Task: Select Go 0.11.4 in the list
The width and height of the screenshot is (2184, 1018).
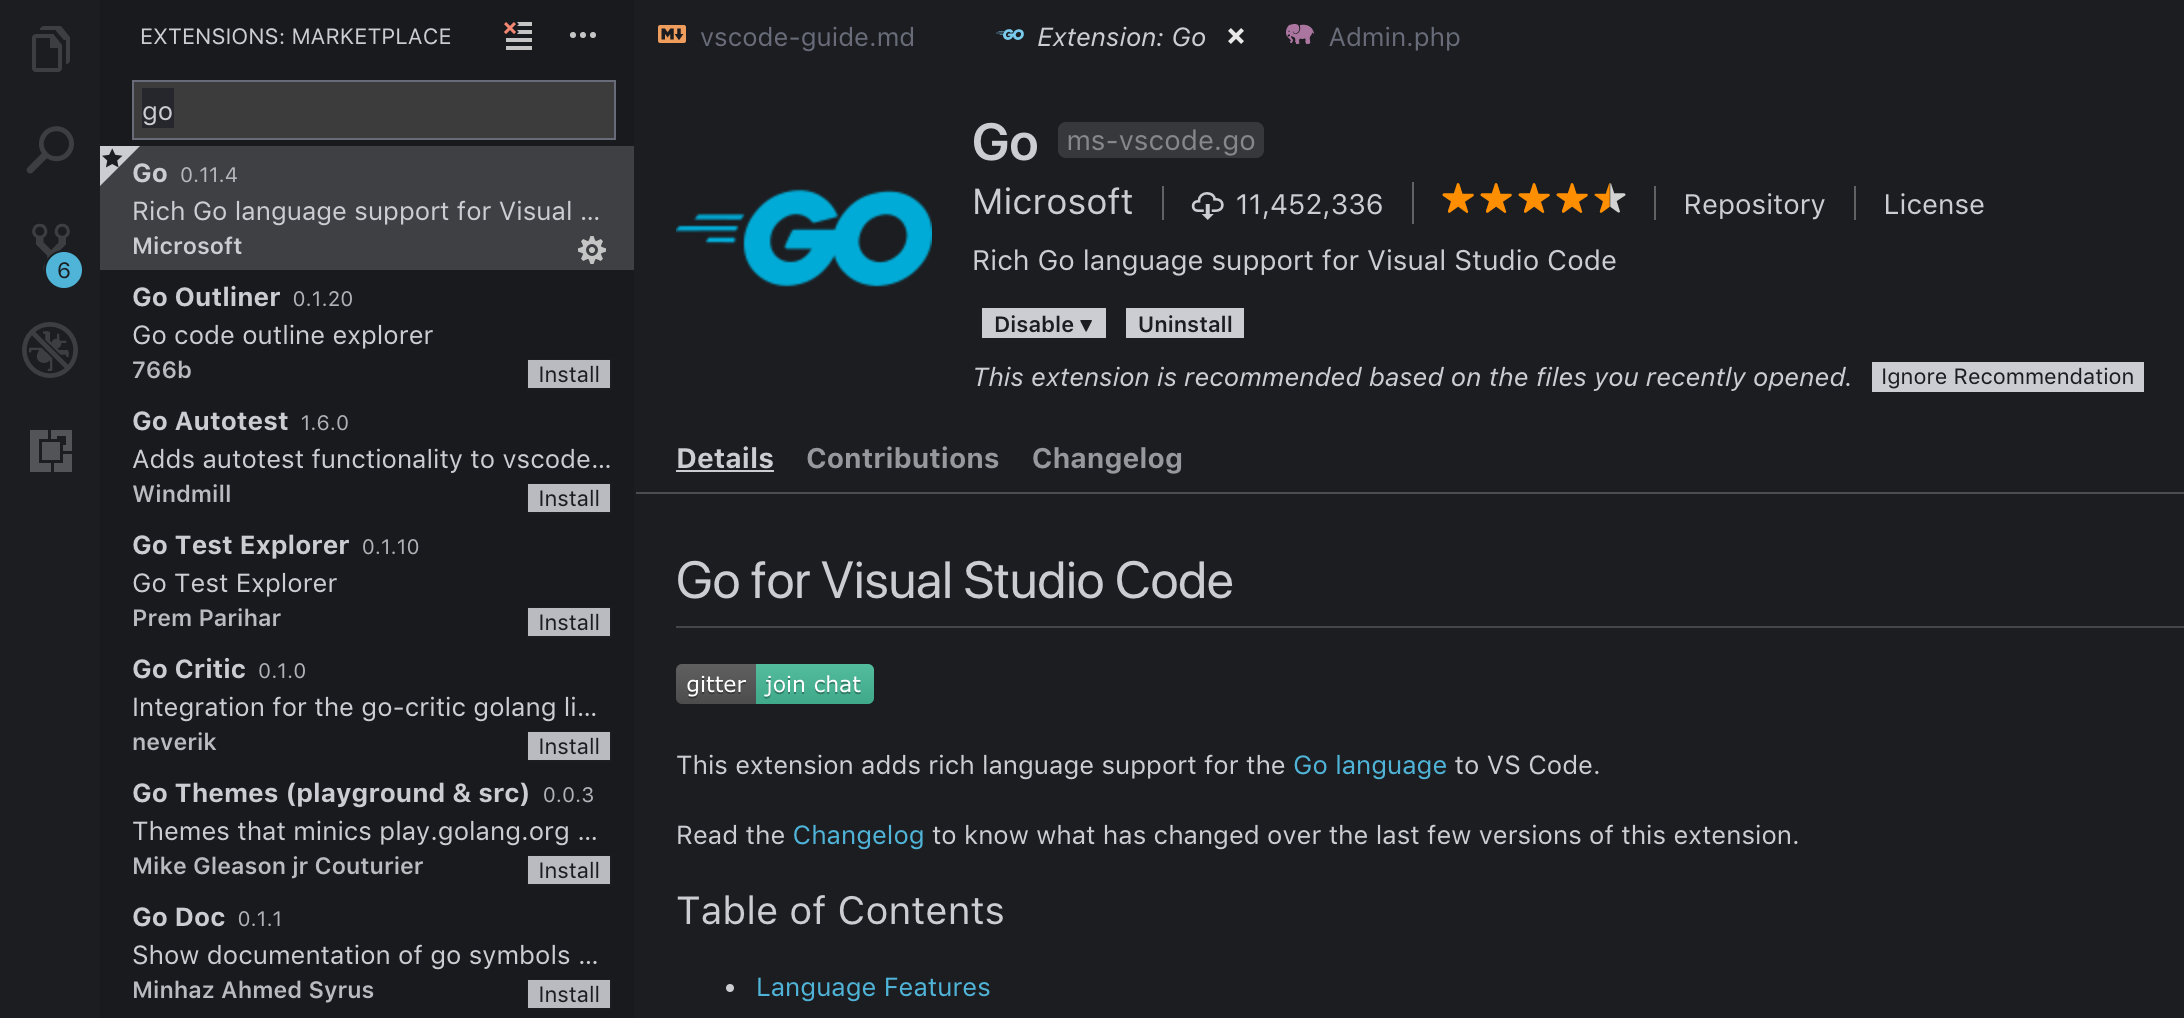Action: click(x=367, y=208)
